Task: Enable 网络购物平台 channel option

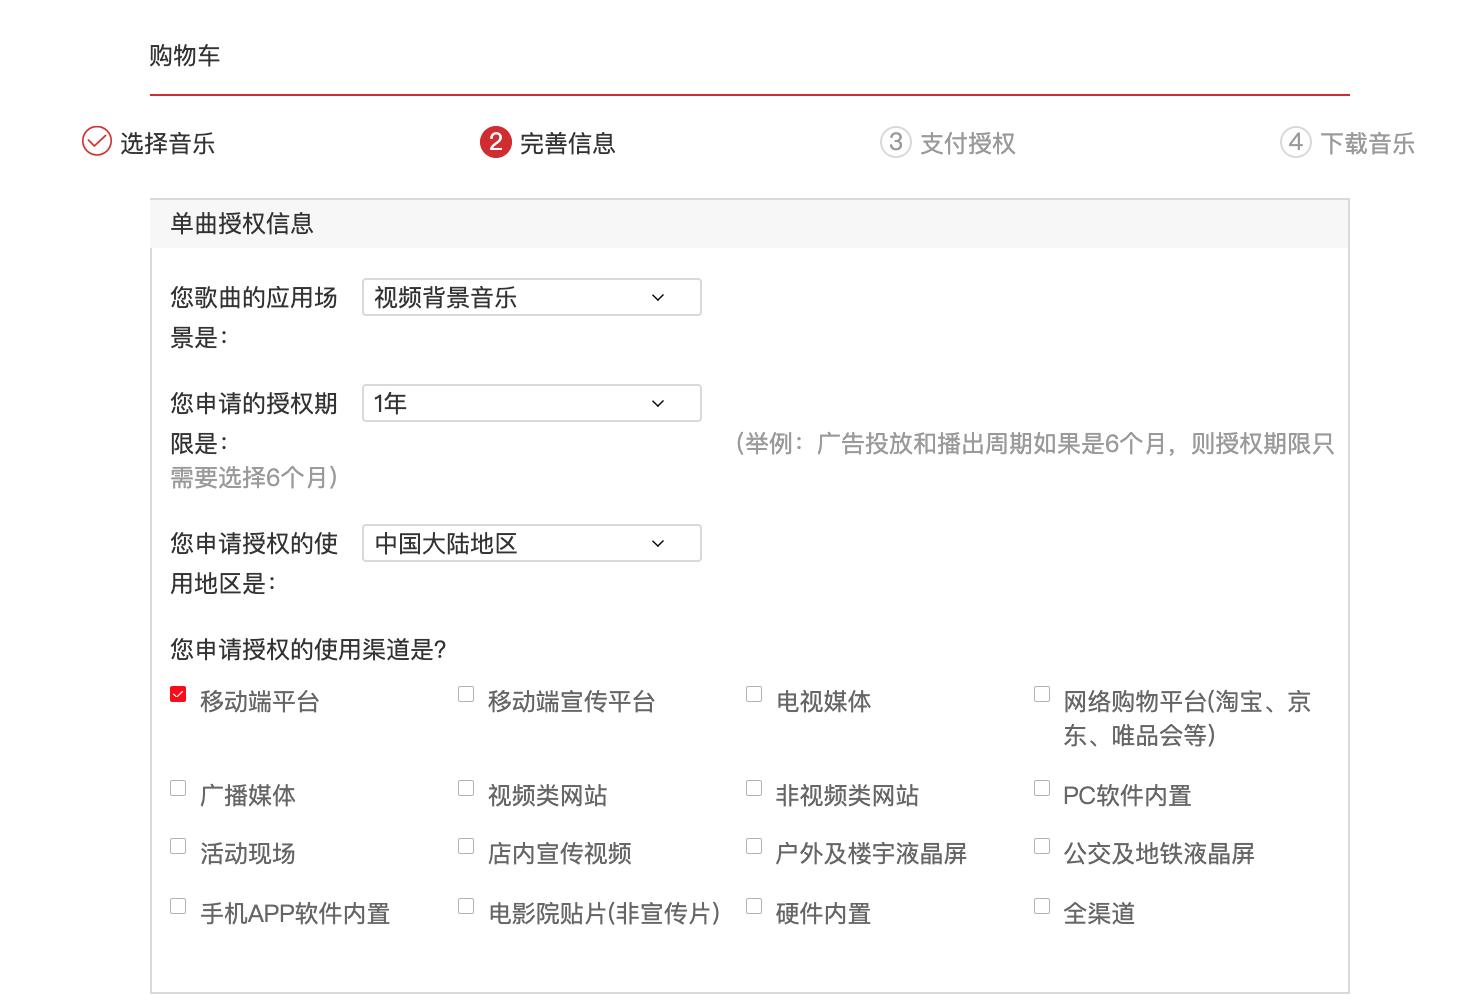Action: tap(1041, 693)
